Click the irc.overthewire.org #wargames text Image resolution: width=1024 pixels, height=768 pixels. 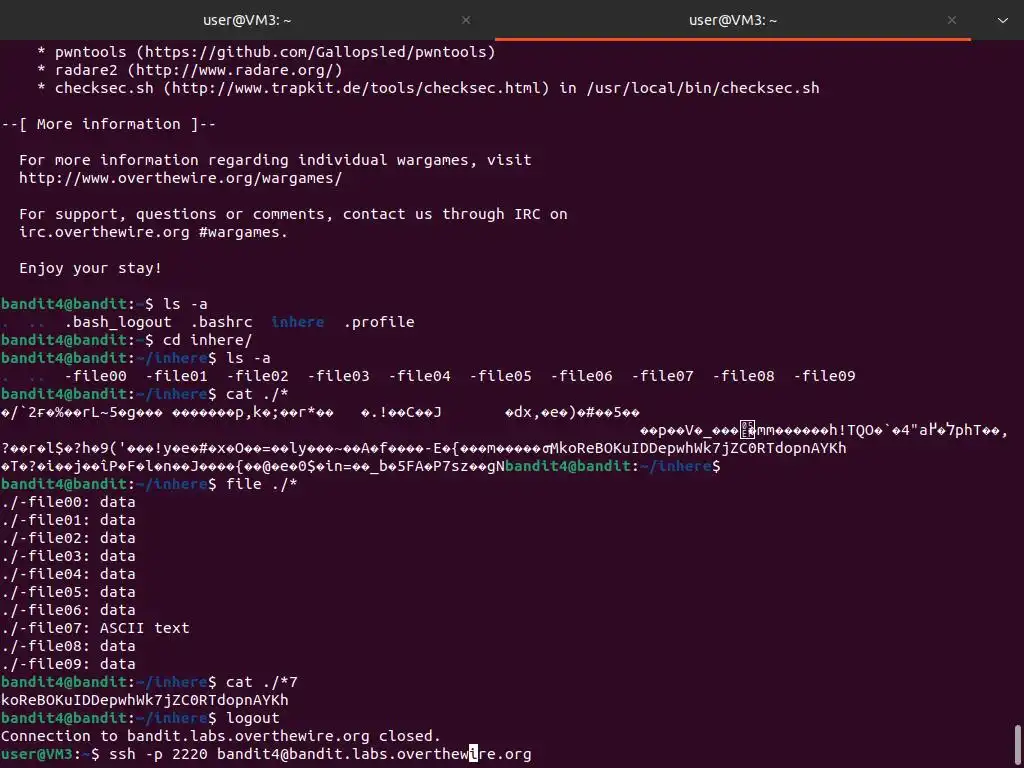tap(153, 232)
